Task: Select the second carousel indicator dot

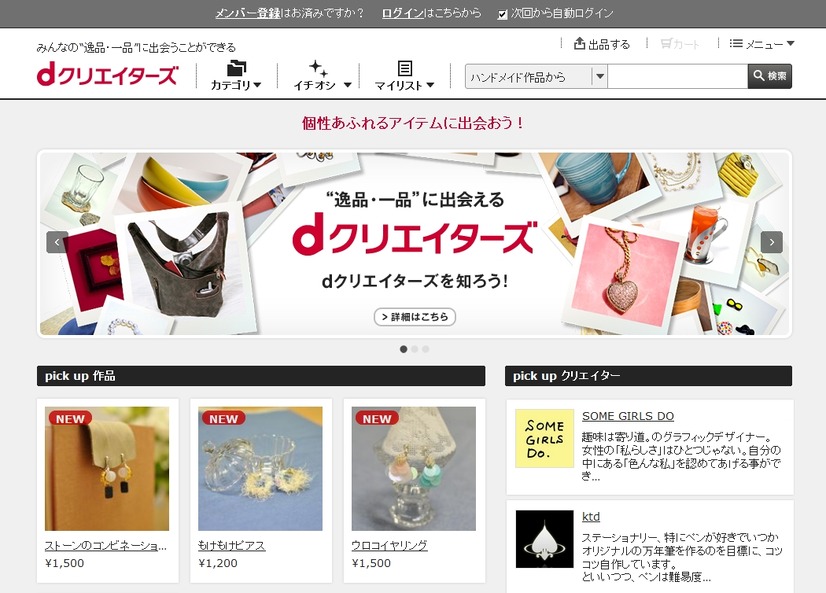Action: (x=415, y=349)
